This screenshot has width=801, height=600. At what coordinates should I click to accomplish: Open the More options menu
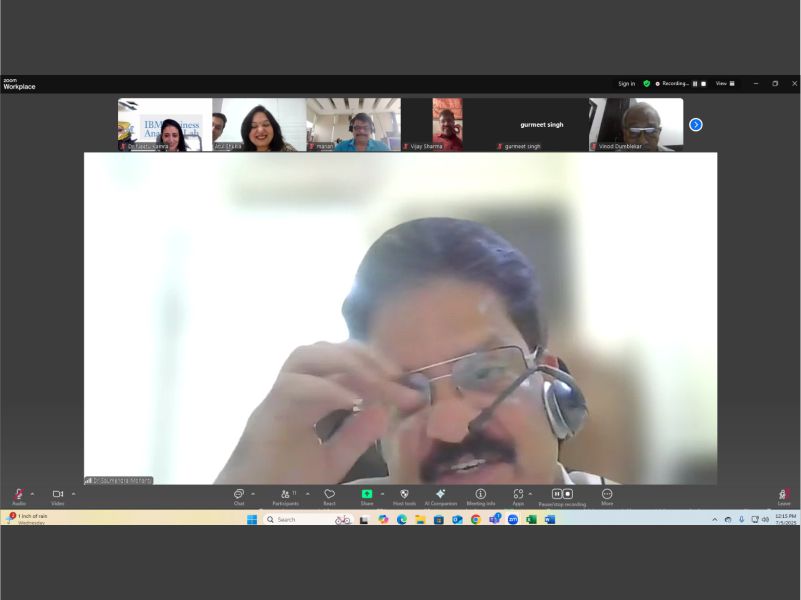click(x=607, y=495)
